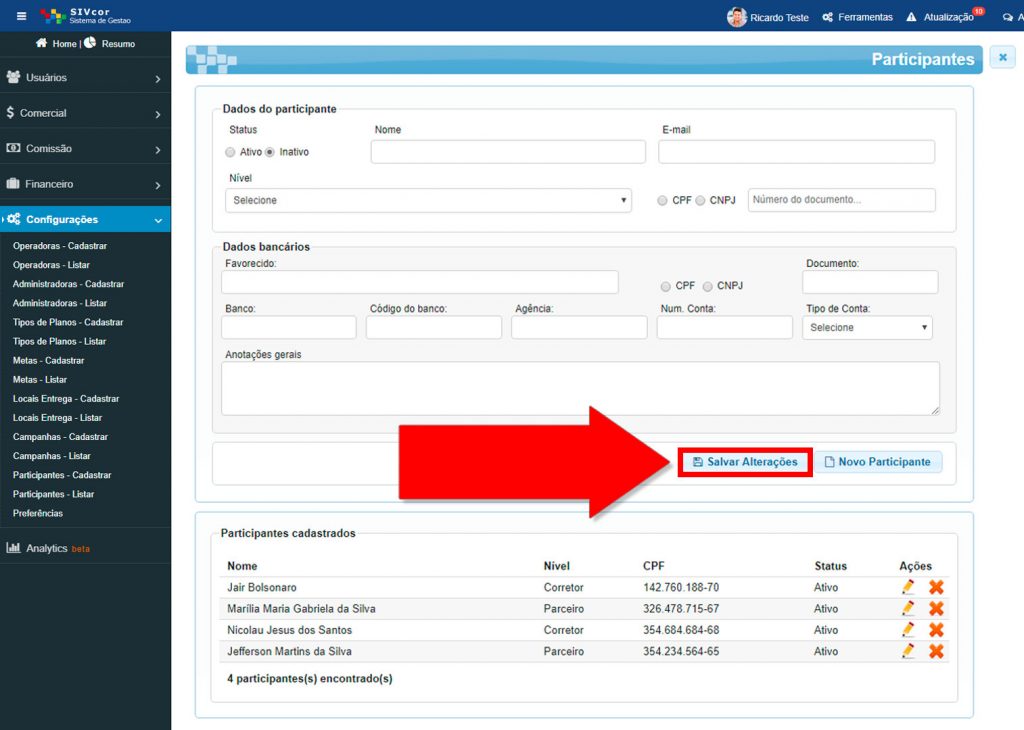Click the Novo Participante button
1024x730 pixels.
(878, 462)
